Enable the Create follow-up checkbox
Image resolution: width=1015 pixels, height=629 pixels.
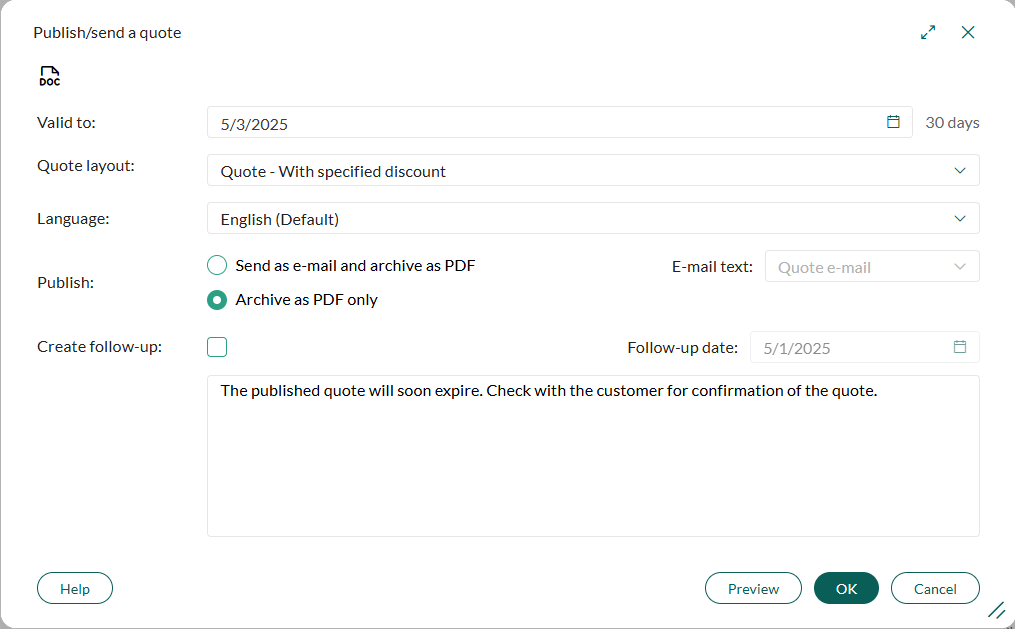pyautogui.click(x=217, y=347)
